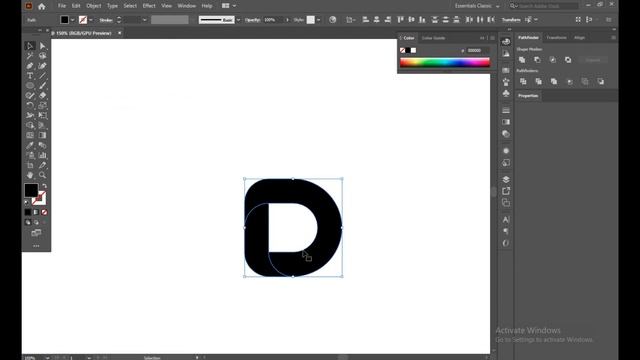This screenshot has height=360, width=640.
Task: Open the Layers panel from the dock
Action: (x=506, y=180)
